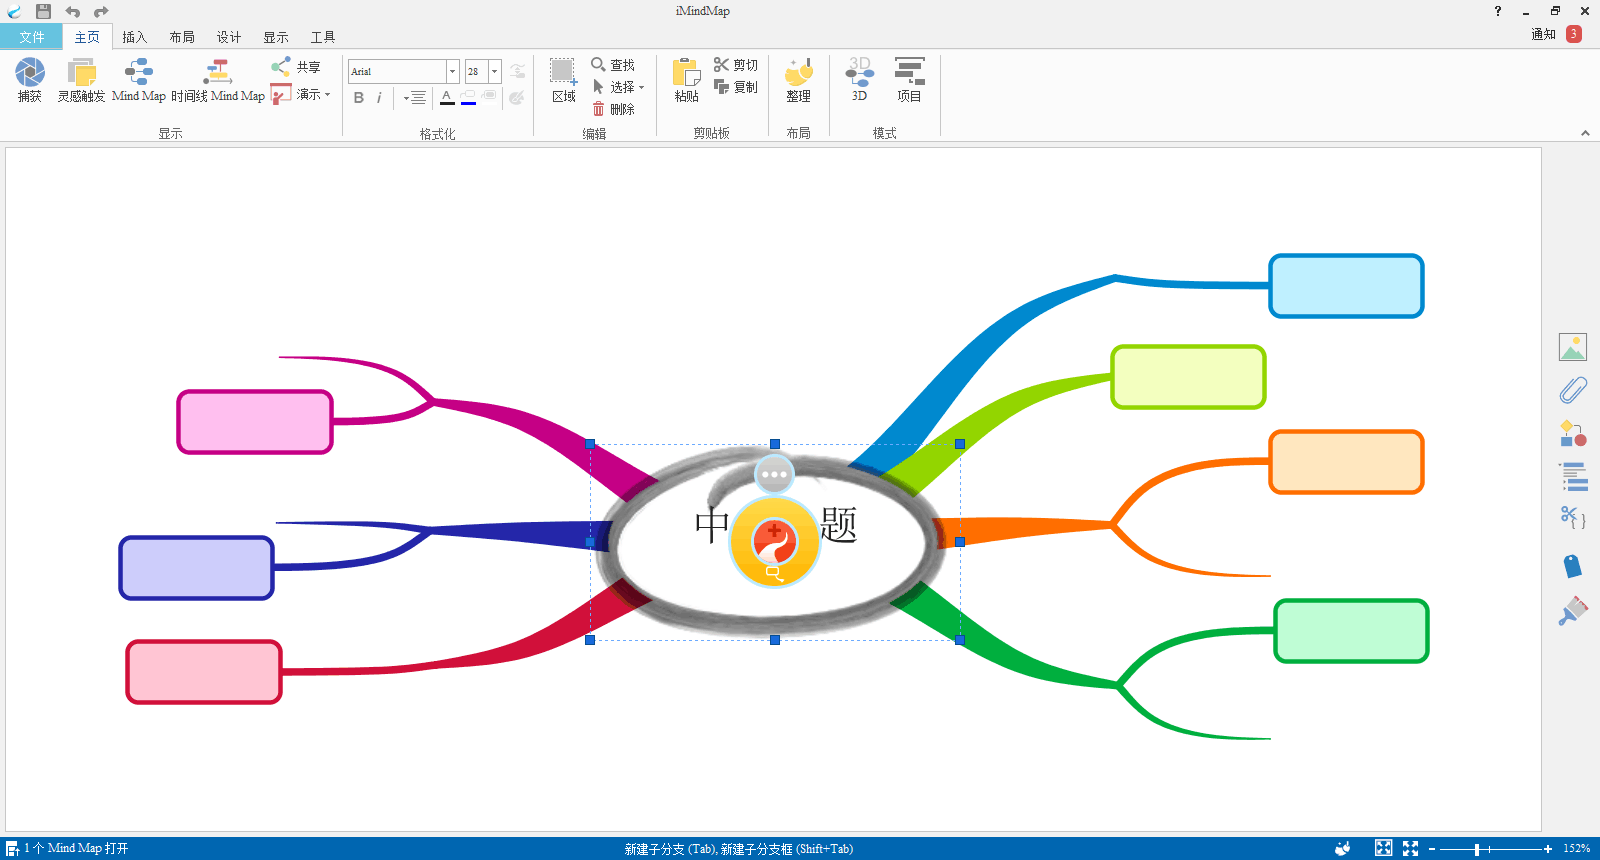This screenshot has width=1600, height=860.
Task: Open the blue tag sidebar icon
Action: [1573, 566]
